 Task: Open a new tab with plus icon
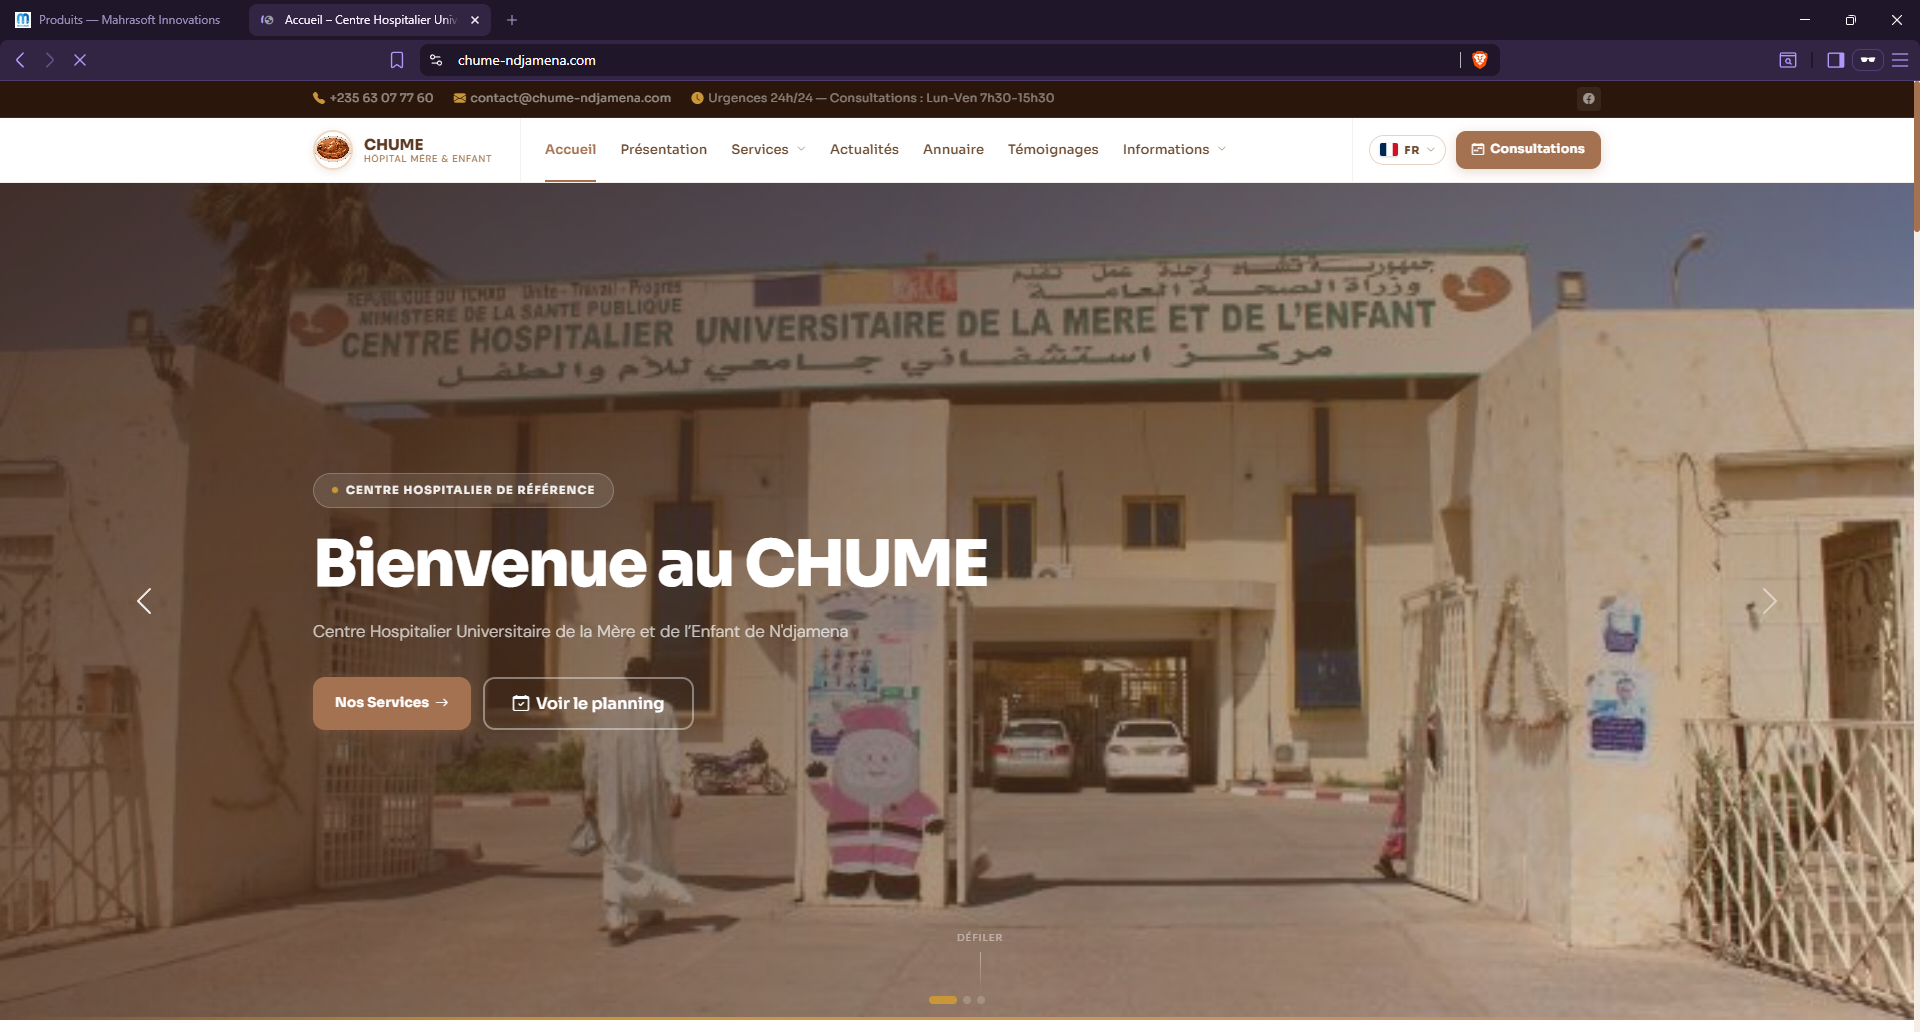point(512,20)
